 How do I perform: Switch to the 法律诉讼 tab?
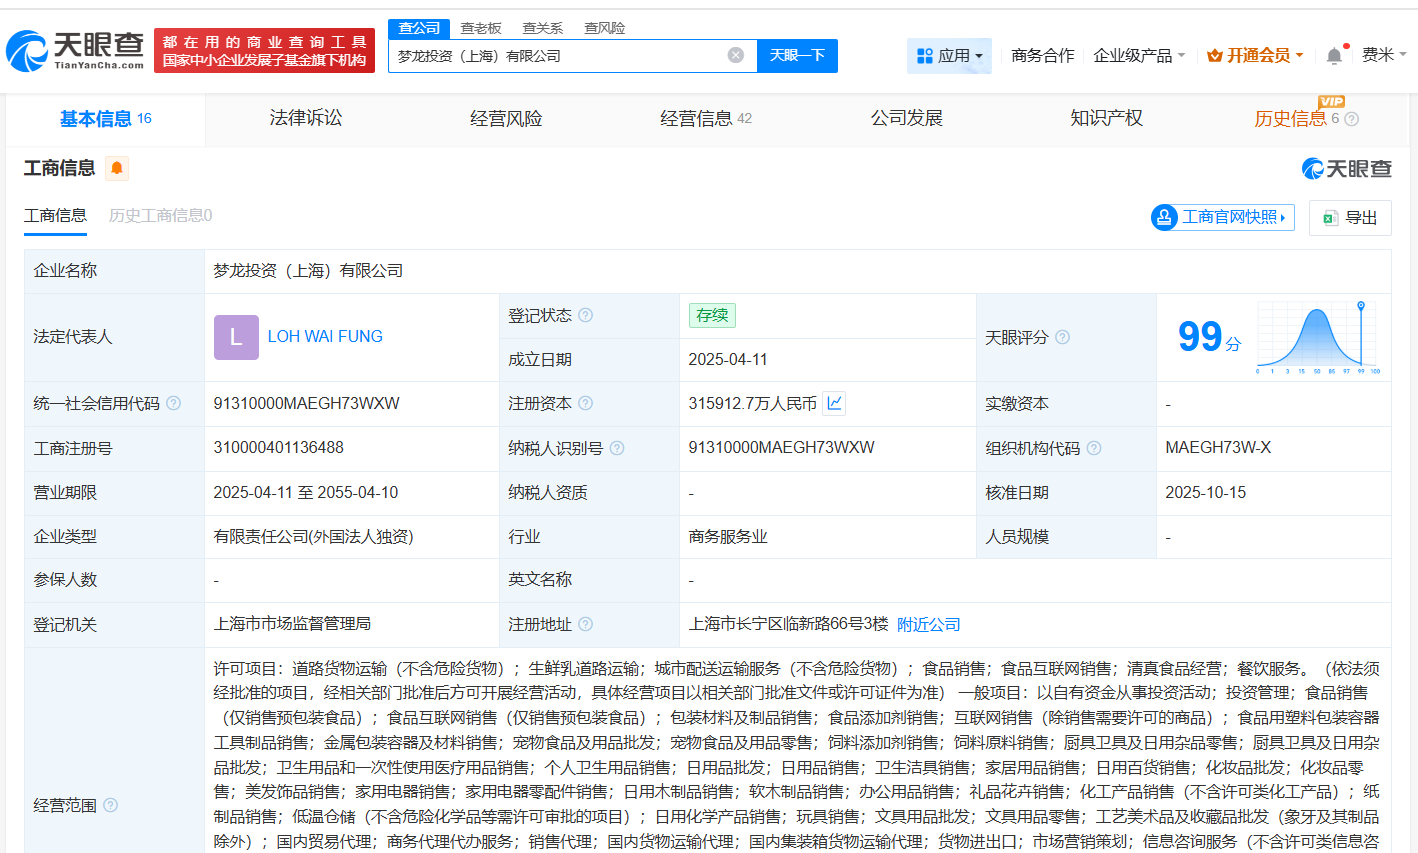(306, 118)
